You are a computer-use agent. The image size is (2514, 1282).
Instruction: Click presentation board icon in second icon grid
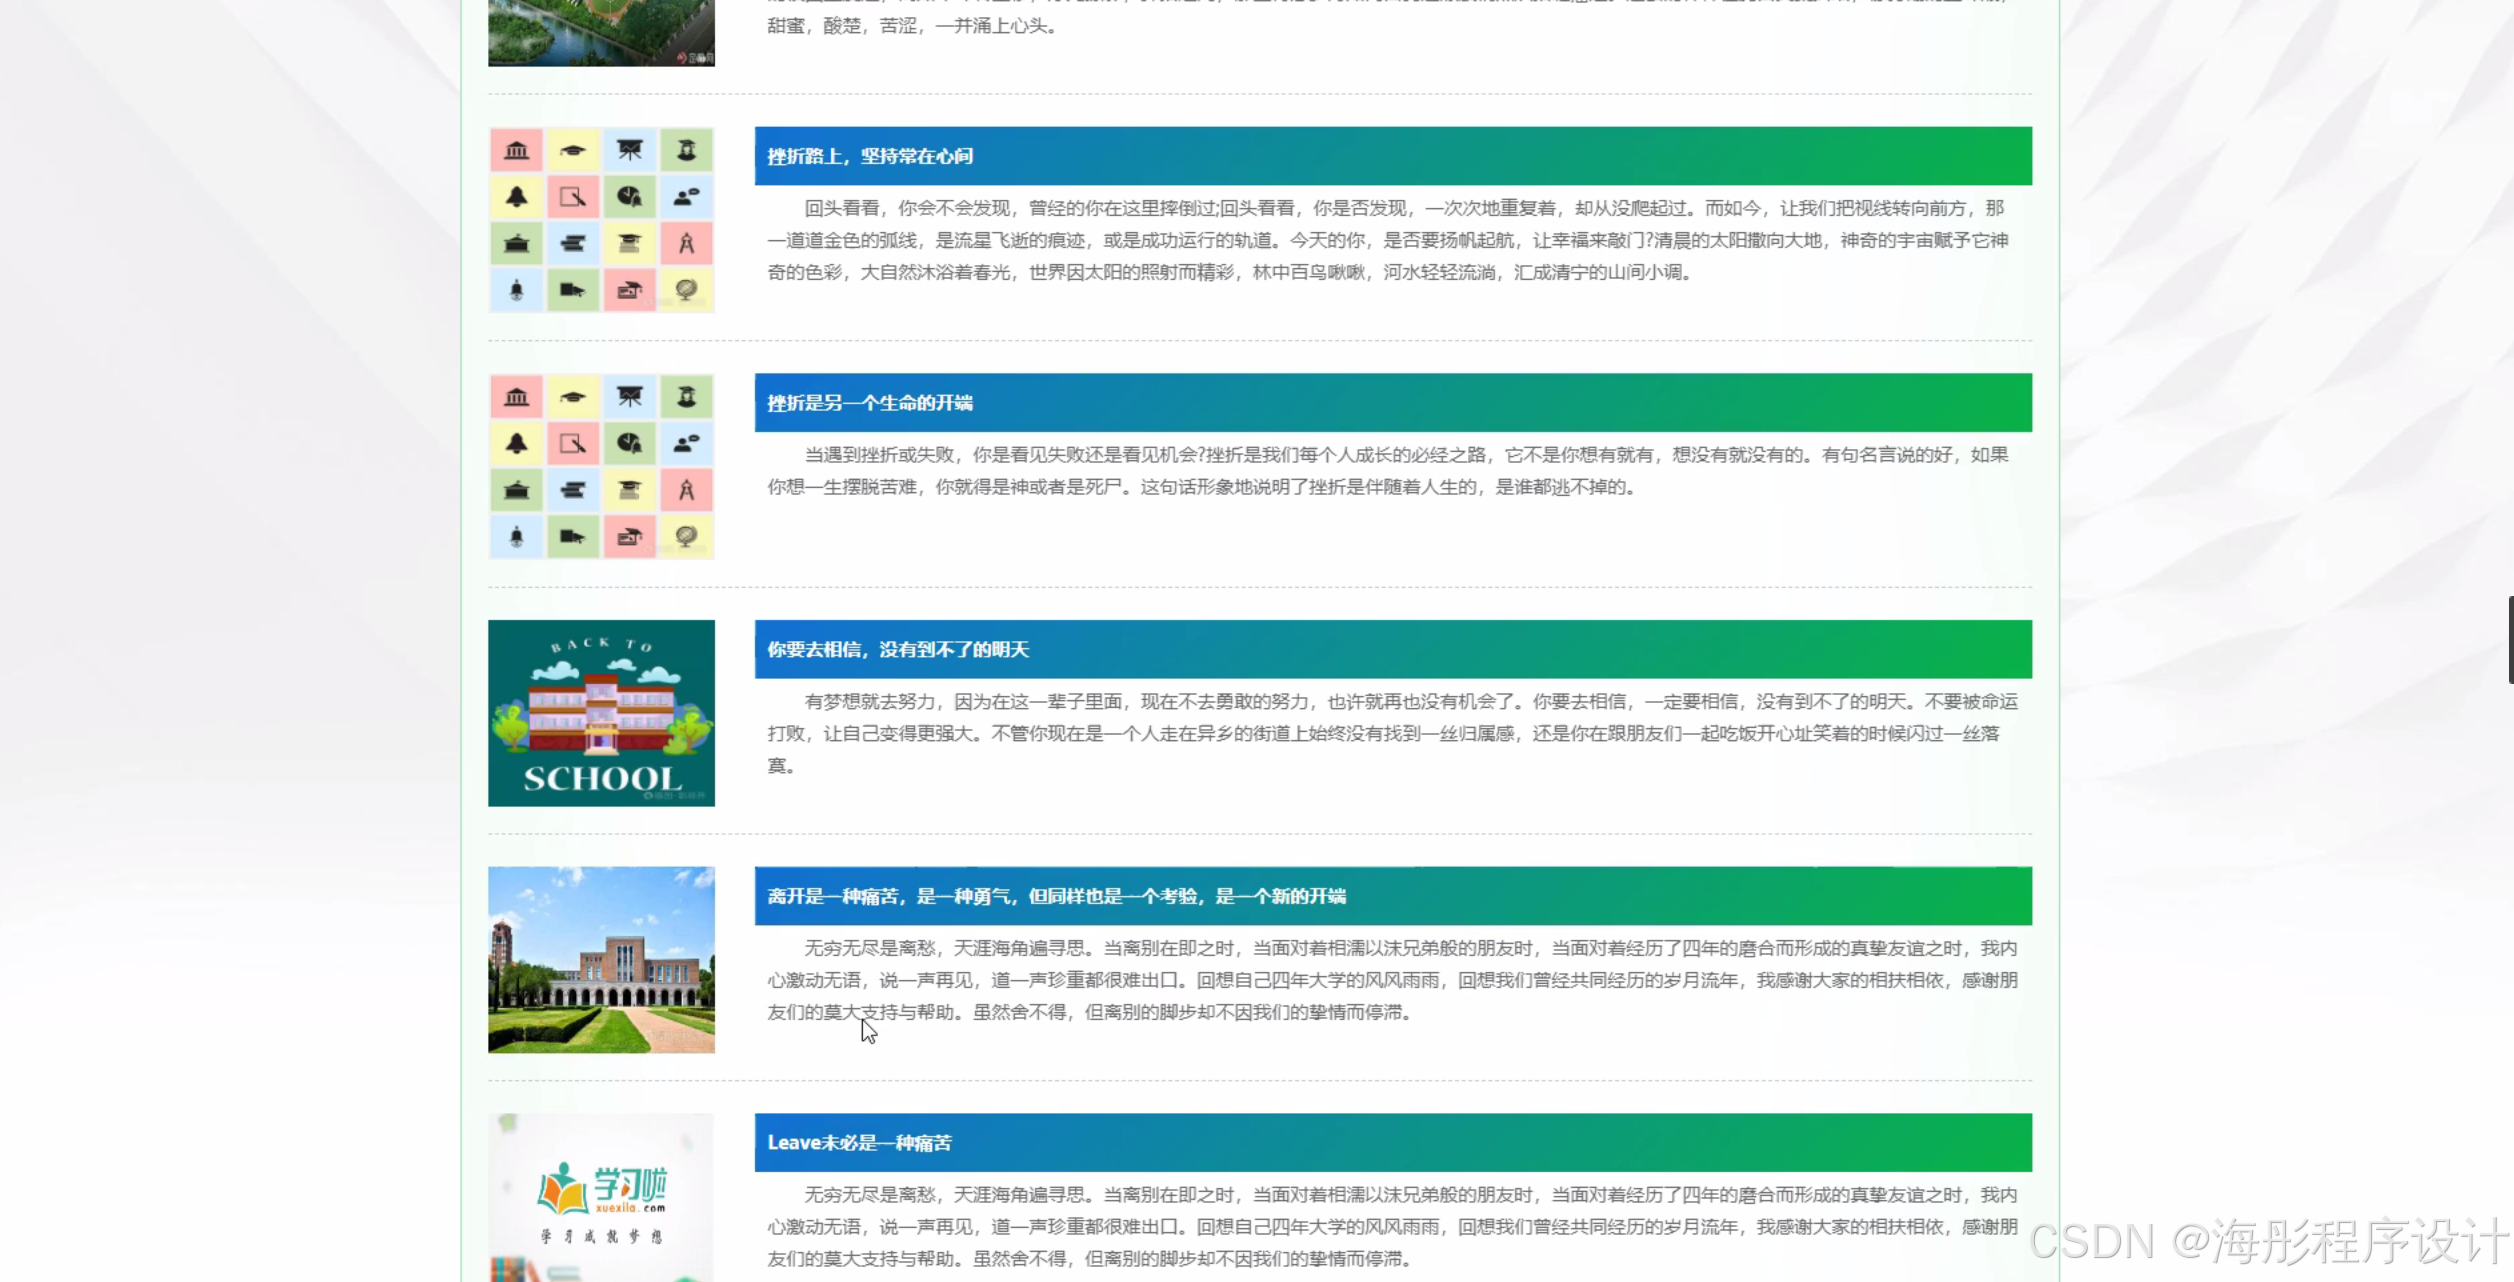tap(629, 398)
